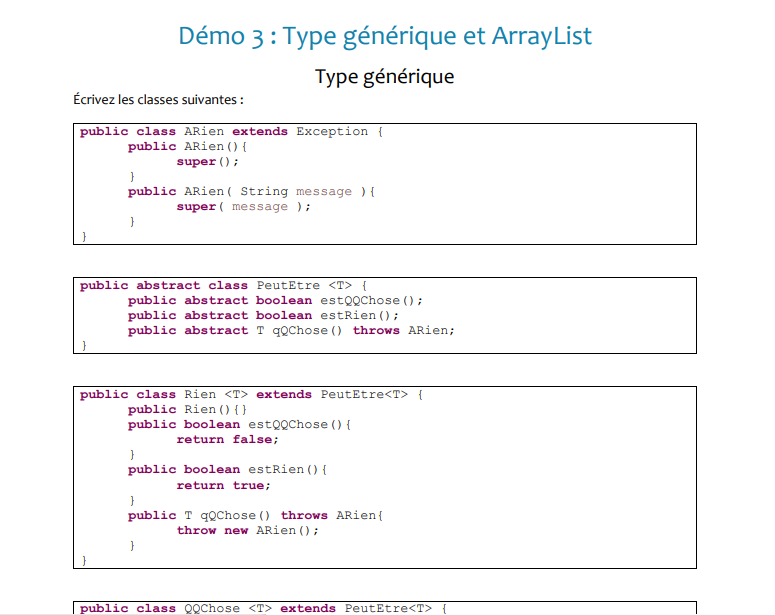Viewport: 775px width, 615px height.
Task: Click the line "public abstract class PeutEtre <T> {"
Action: tap(223, 286)
